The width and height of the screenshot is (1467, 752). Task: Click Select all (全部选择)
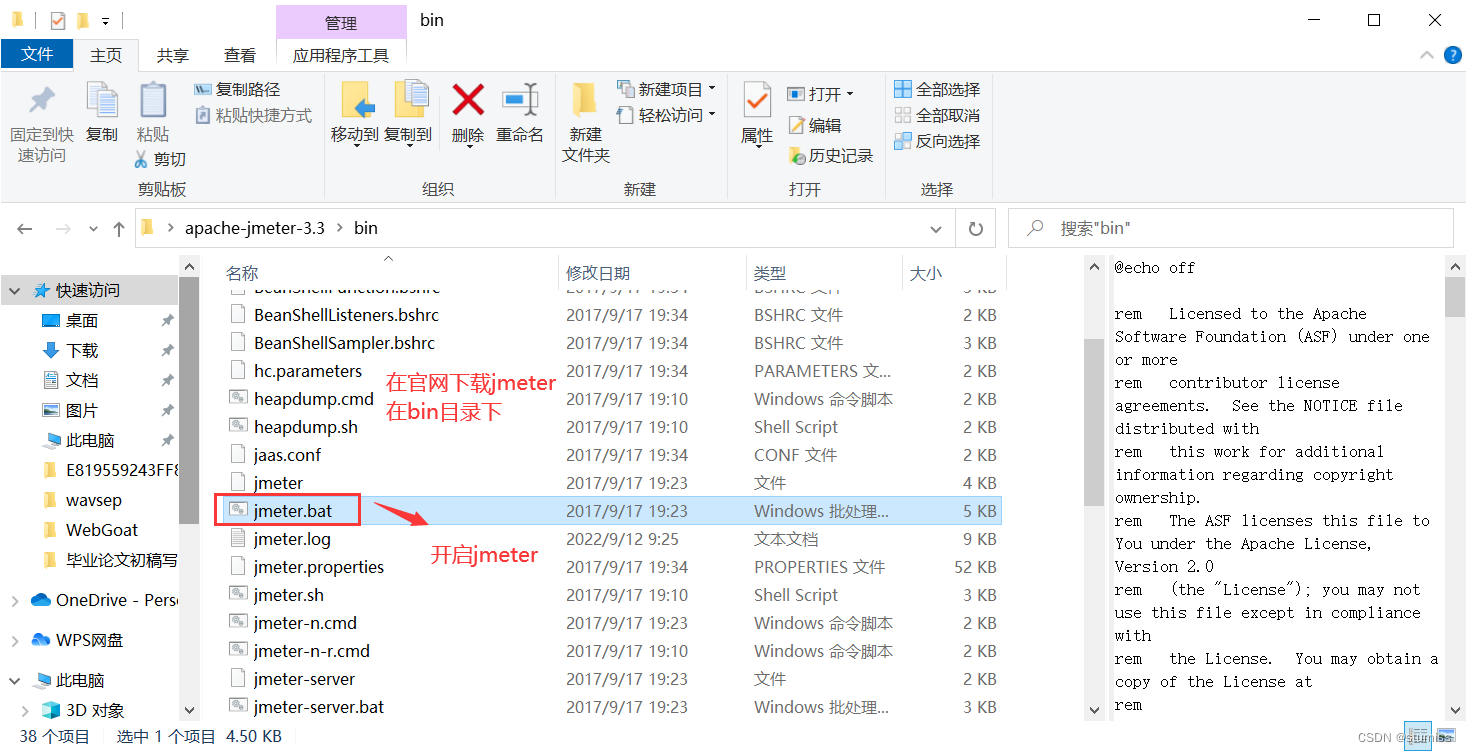click(937, 89)
